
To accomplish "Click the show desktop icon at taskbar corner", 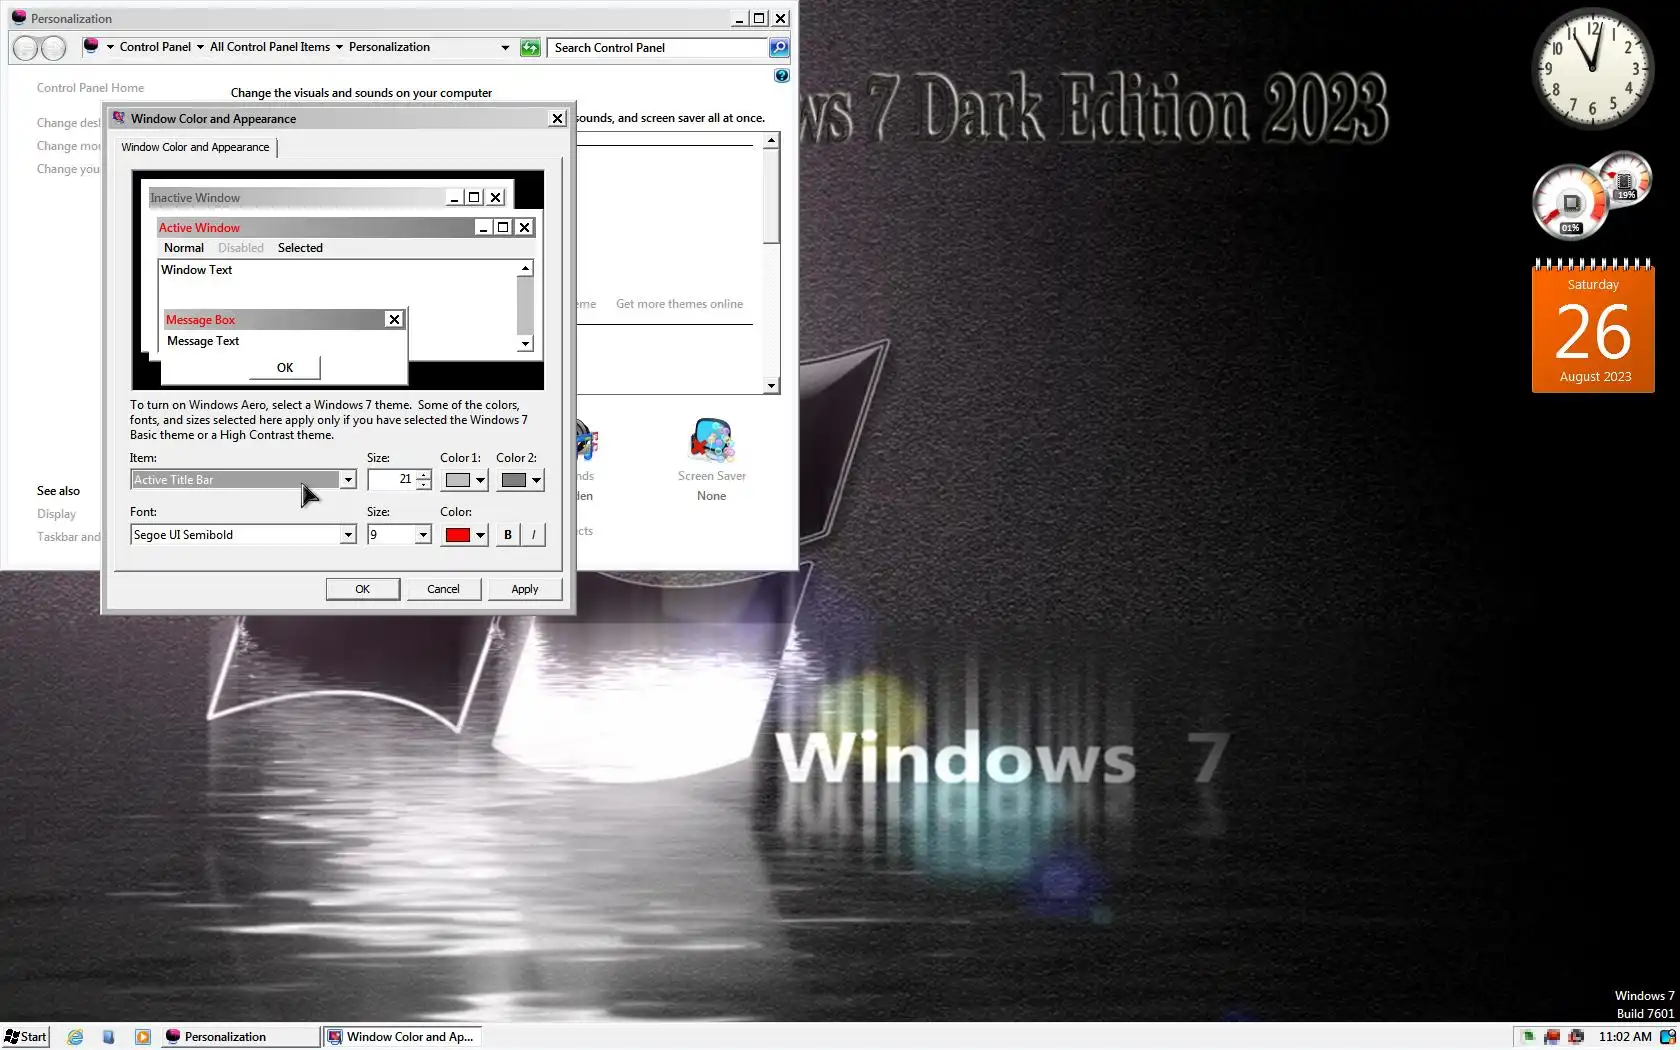I will tap(1668, 1037).
